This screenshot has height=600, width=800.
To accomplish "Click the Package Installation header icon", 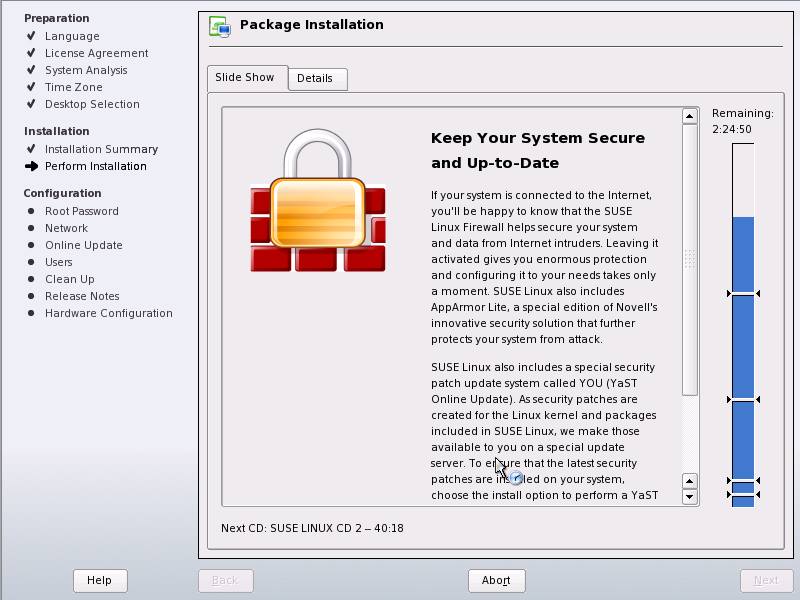I will [220, 26].
